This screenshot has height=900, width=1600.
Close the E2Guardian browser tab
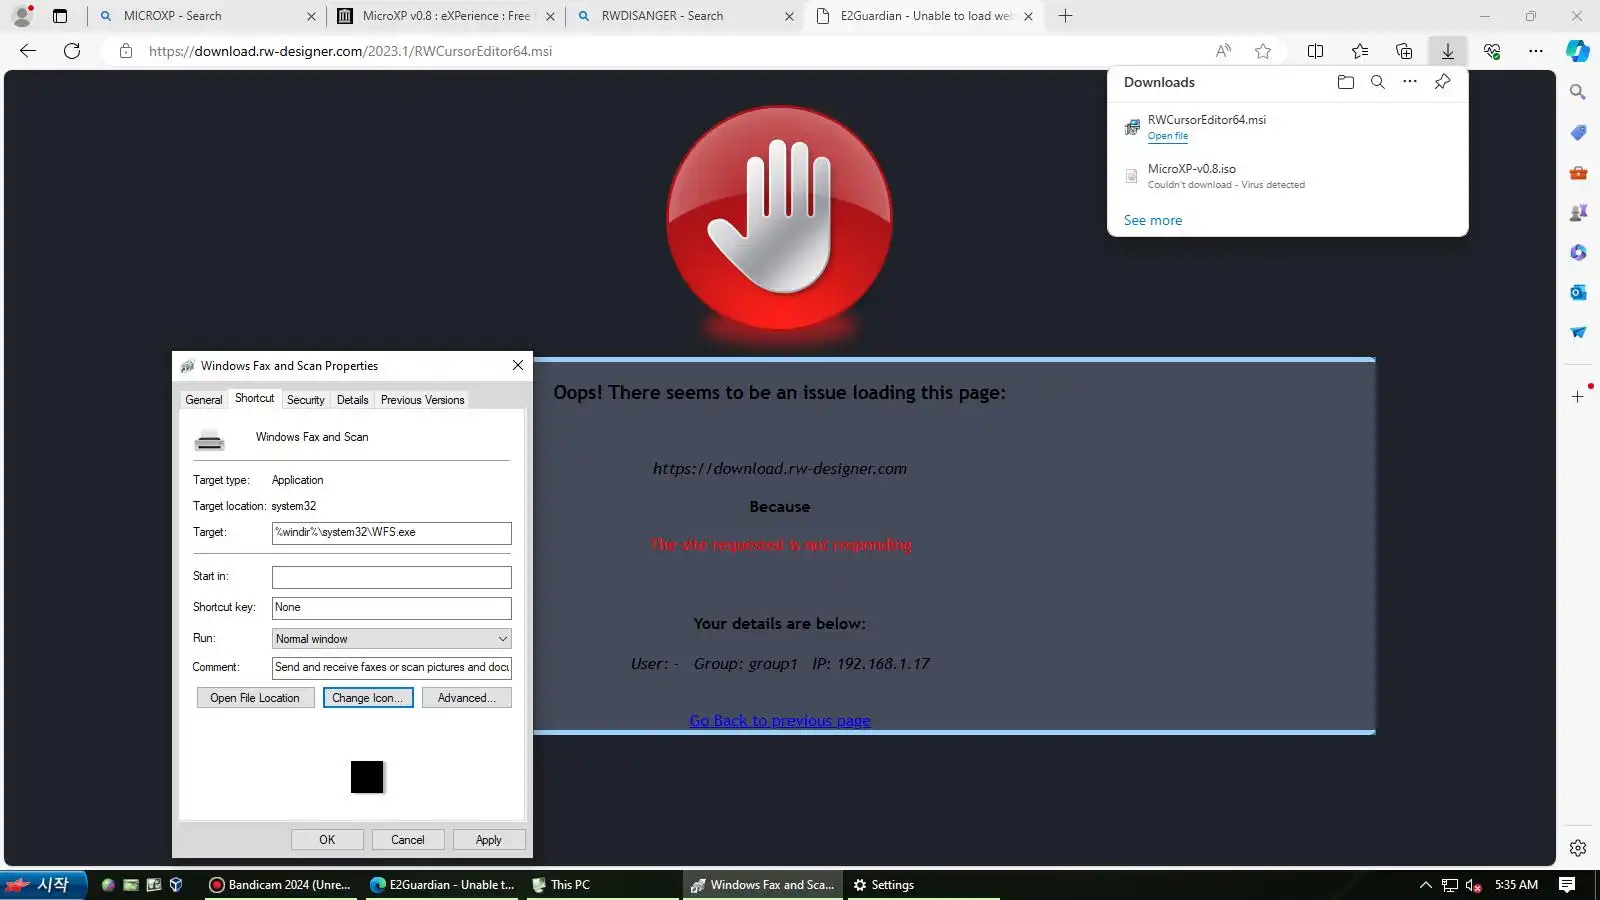pos(1028,16)
